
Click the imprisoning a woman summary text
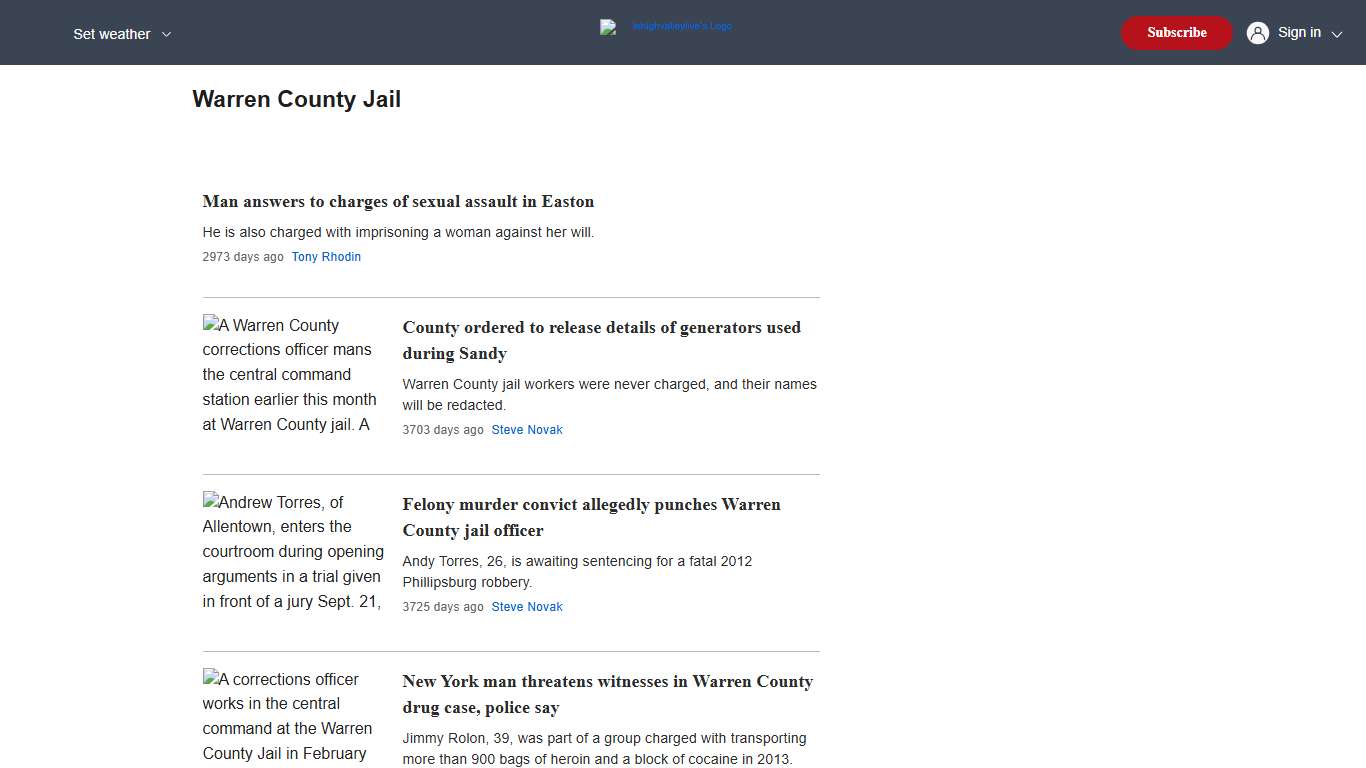(398, 232)
